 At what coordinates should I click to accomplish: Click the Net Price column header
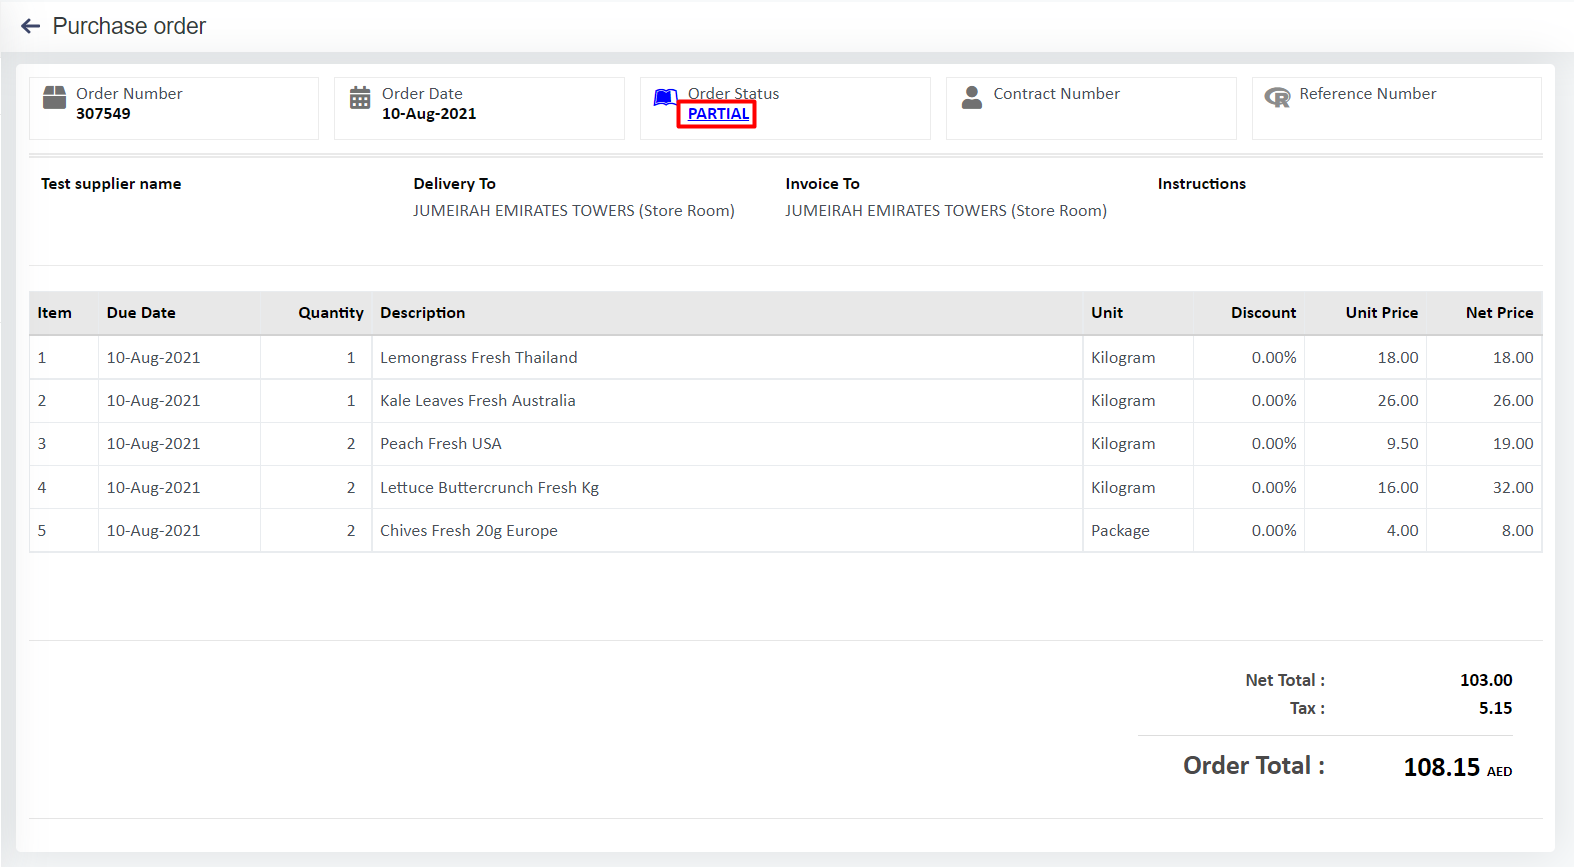pyautogui.click(x=1500, y=313)
